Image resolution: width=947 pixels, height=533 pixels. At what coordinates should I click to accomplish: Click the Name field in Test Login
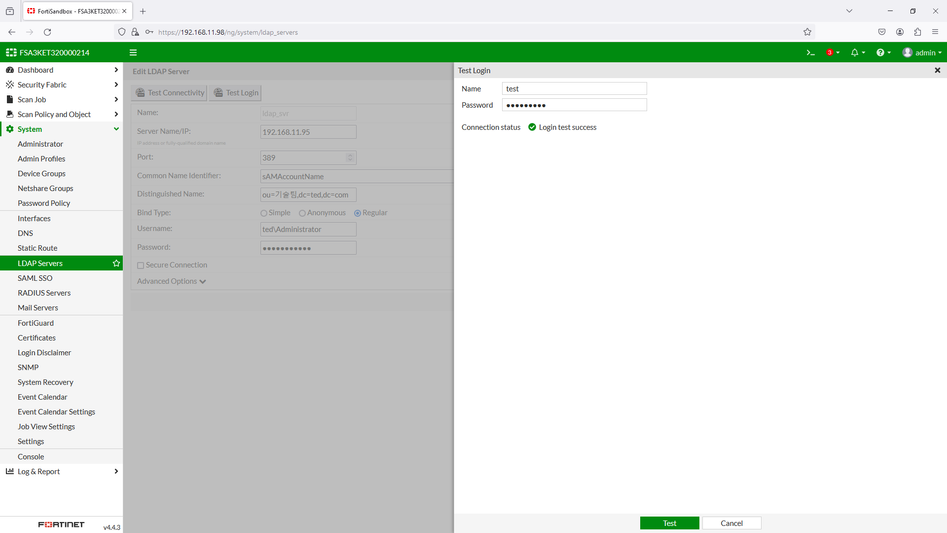point(574,89)
